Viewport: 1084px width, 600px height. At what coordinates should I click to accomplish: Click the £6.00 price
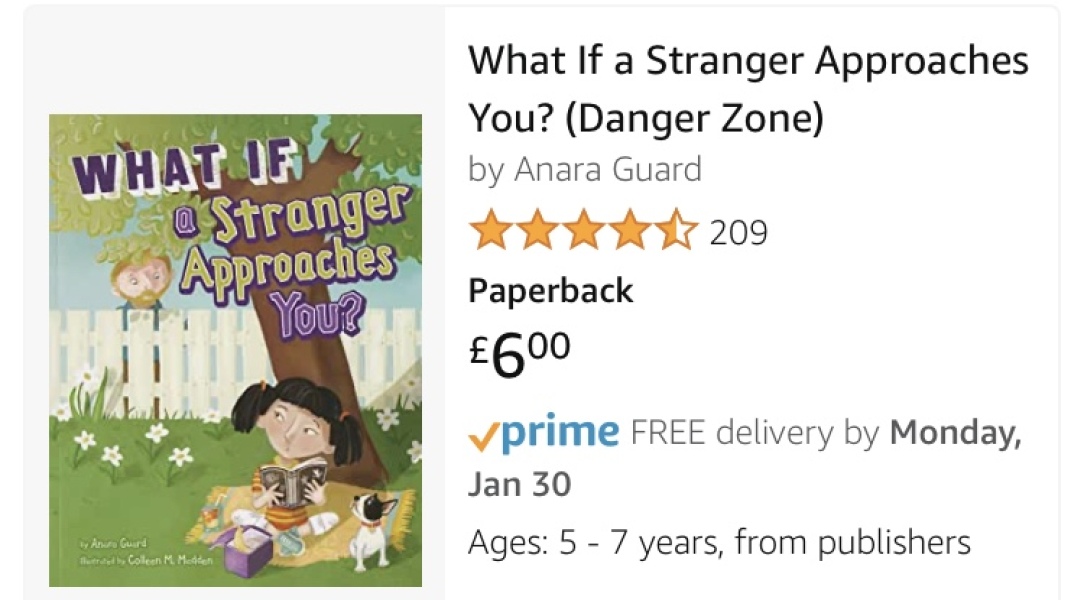pos(519,349)
